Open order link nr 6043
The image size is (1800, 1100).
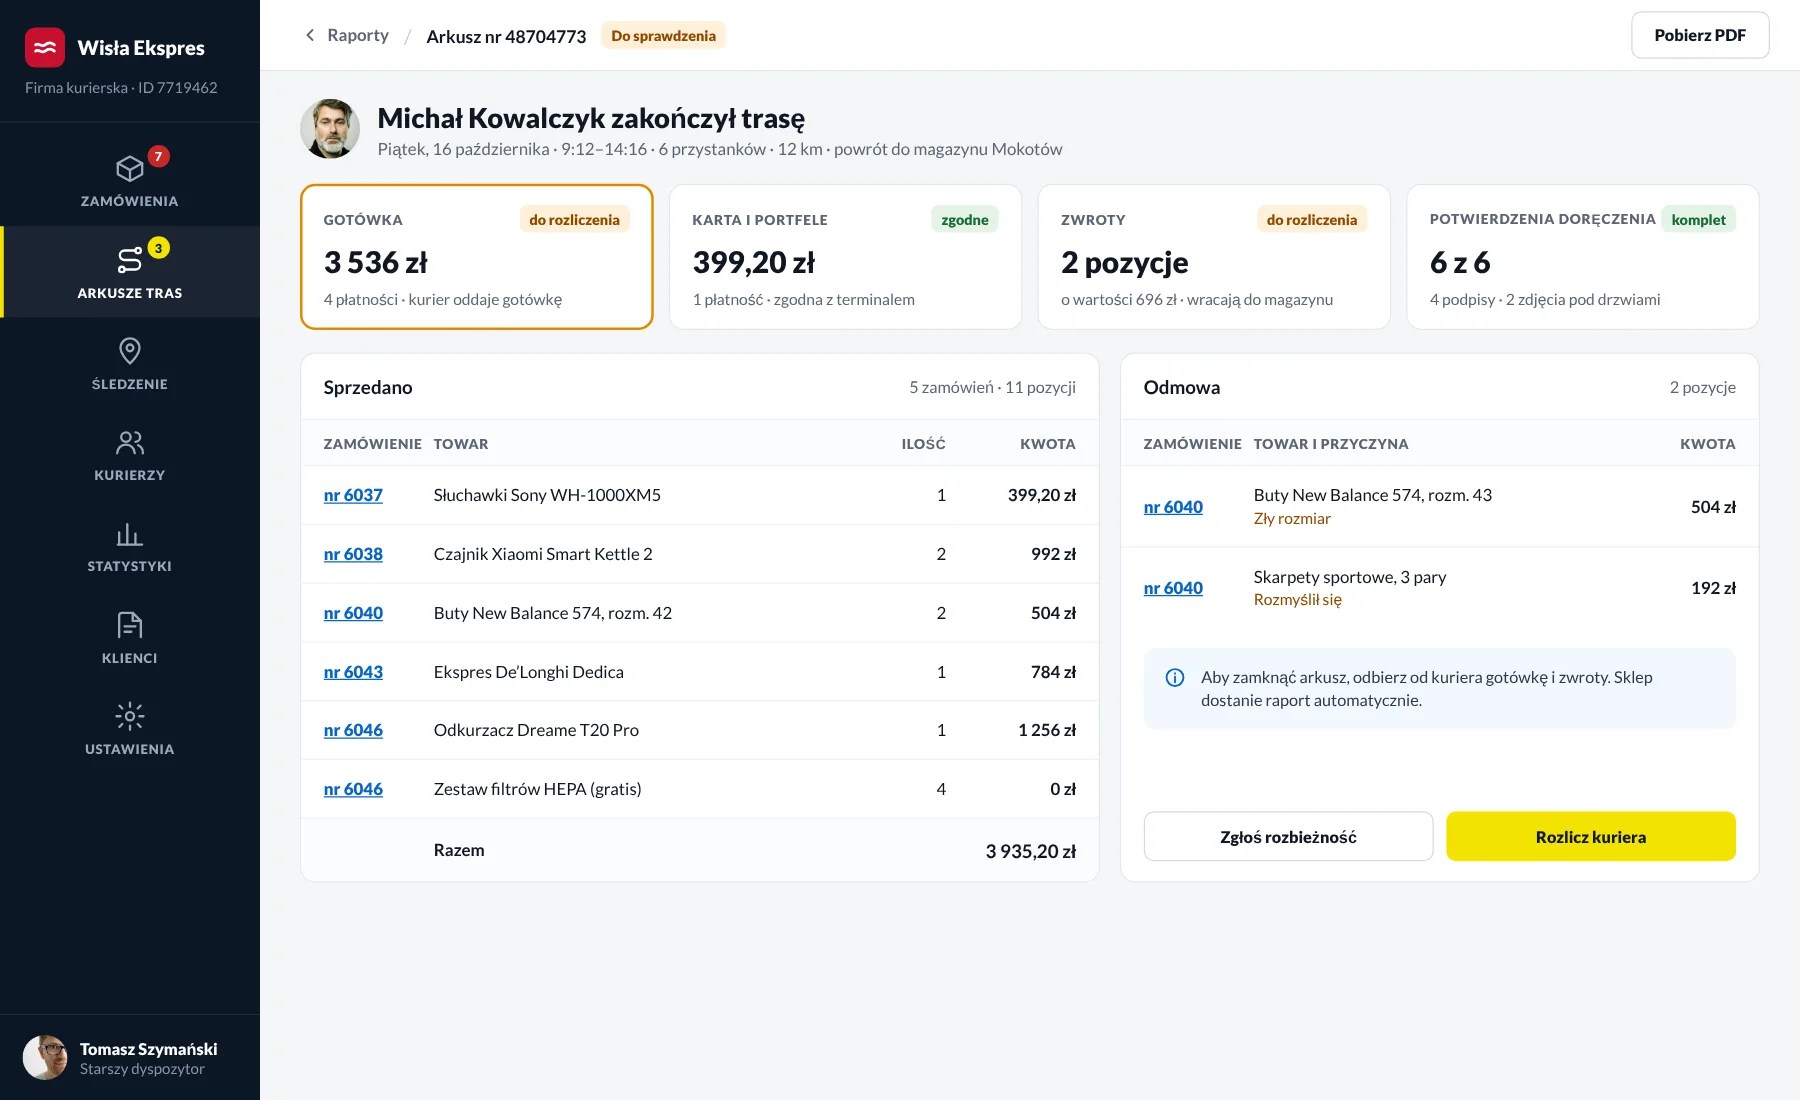353,672
